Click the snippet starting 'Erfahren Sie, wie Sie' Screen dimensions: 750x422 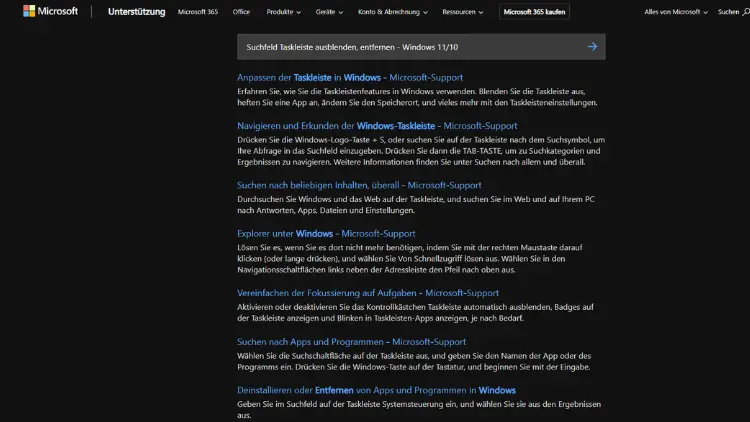pyautogui.click(x=417, y=97)
